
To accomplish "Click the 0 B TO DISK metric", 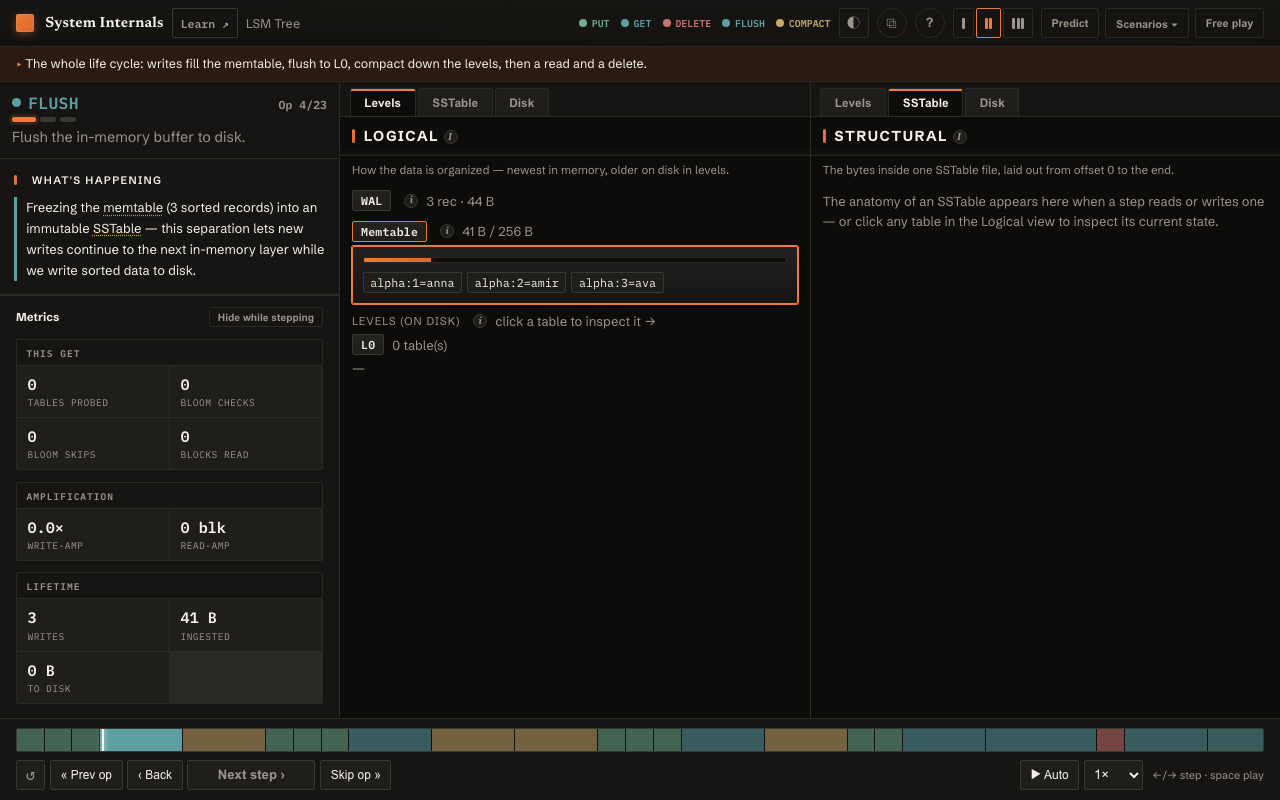I will coord(93,677).
